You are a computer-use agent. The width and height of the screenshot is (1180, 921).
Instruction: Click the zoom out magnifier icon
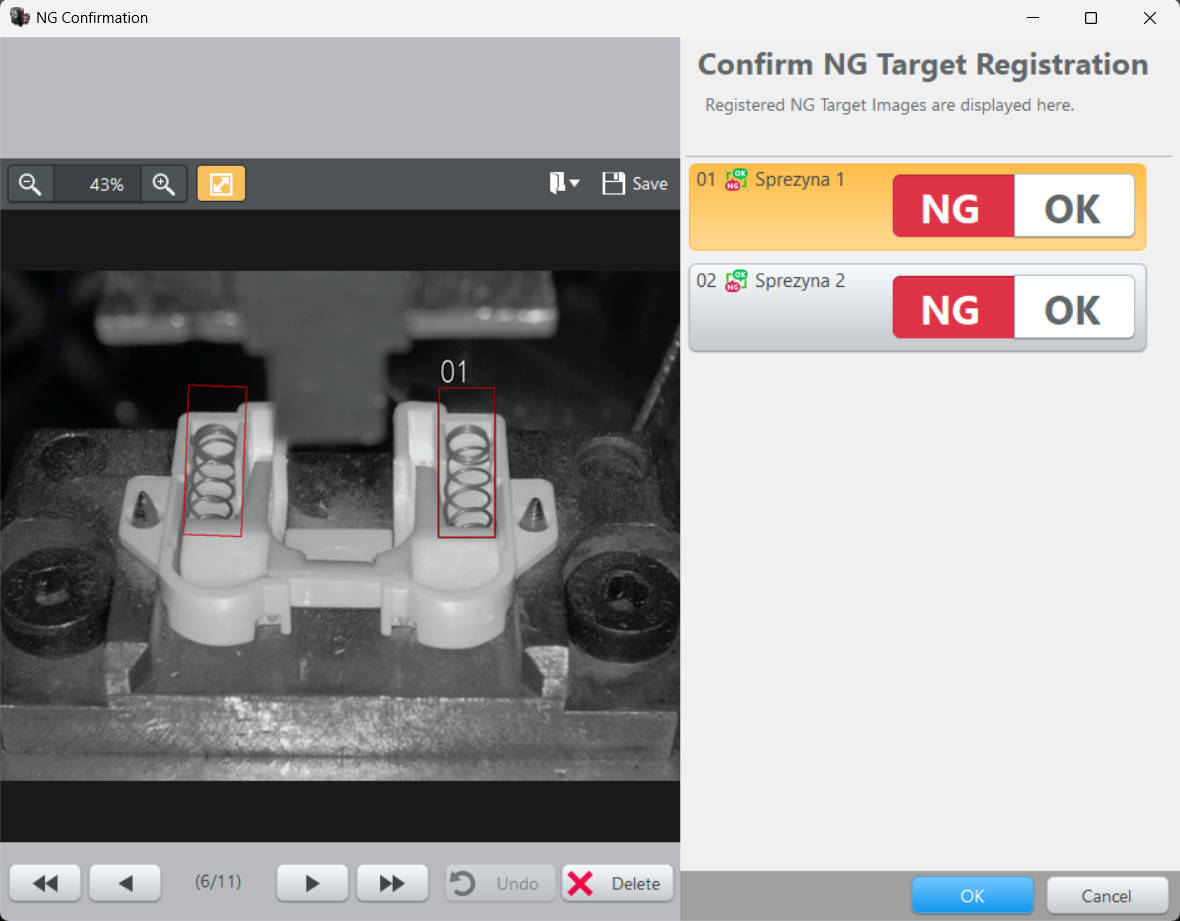[31, 184]
